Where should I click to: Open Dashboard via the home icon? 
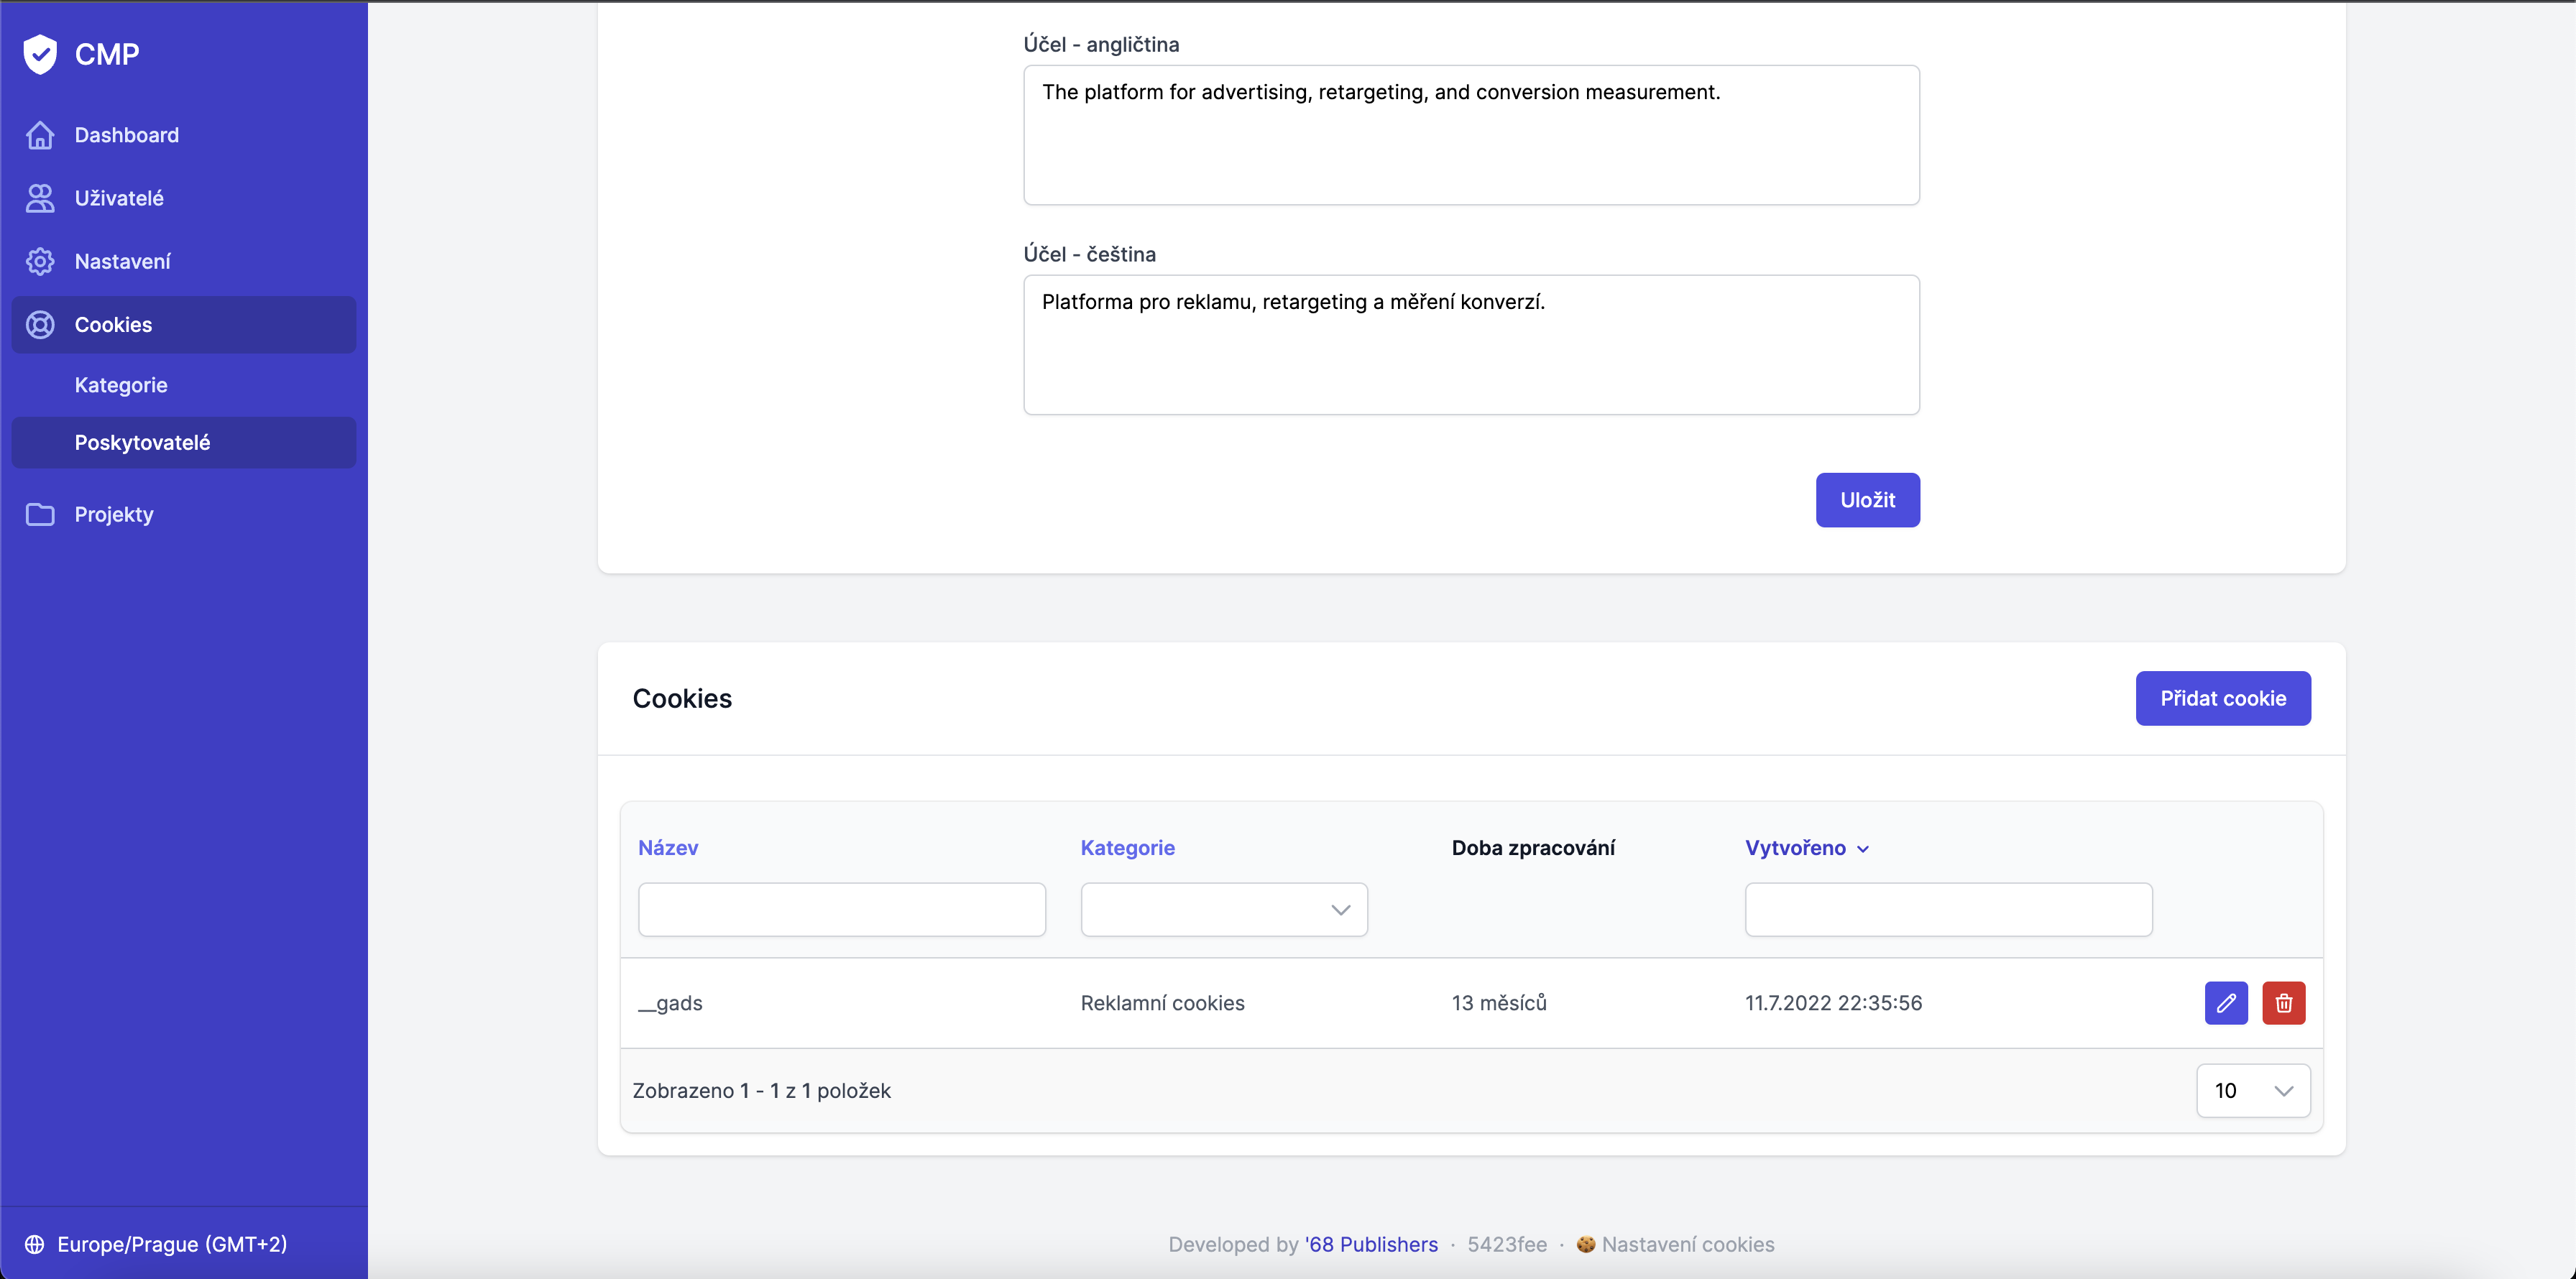[x=40, y=134]
